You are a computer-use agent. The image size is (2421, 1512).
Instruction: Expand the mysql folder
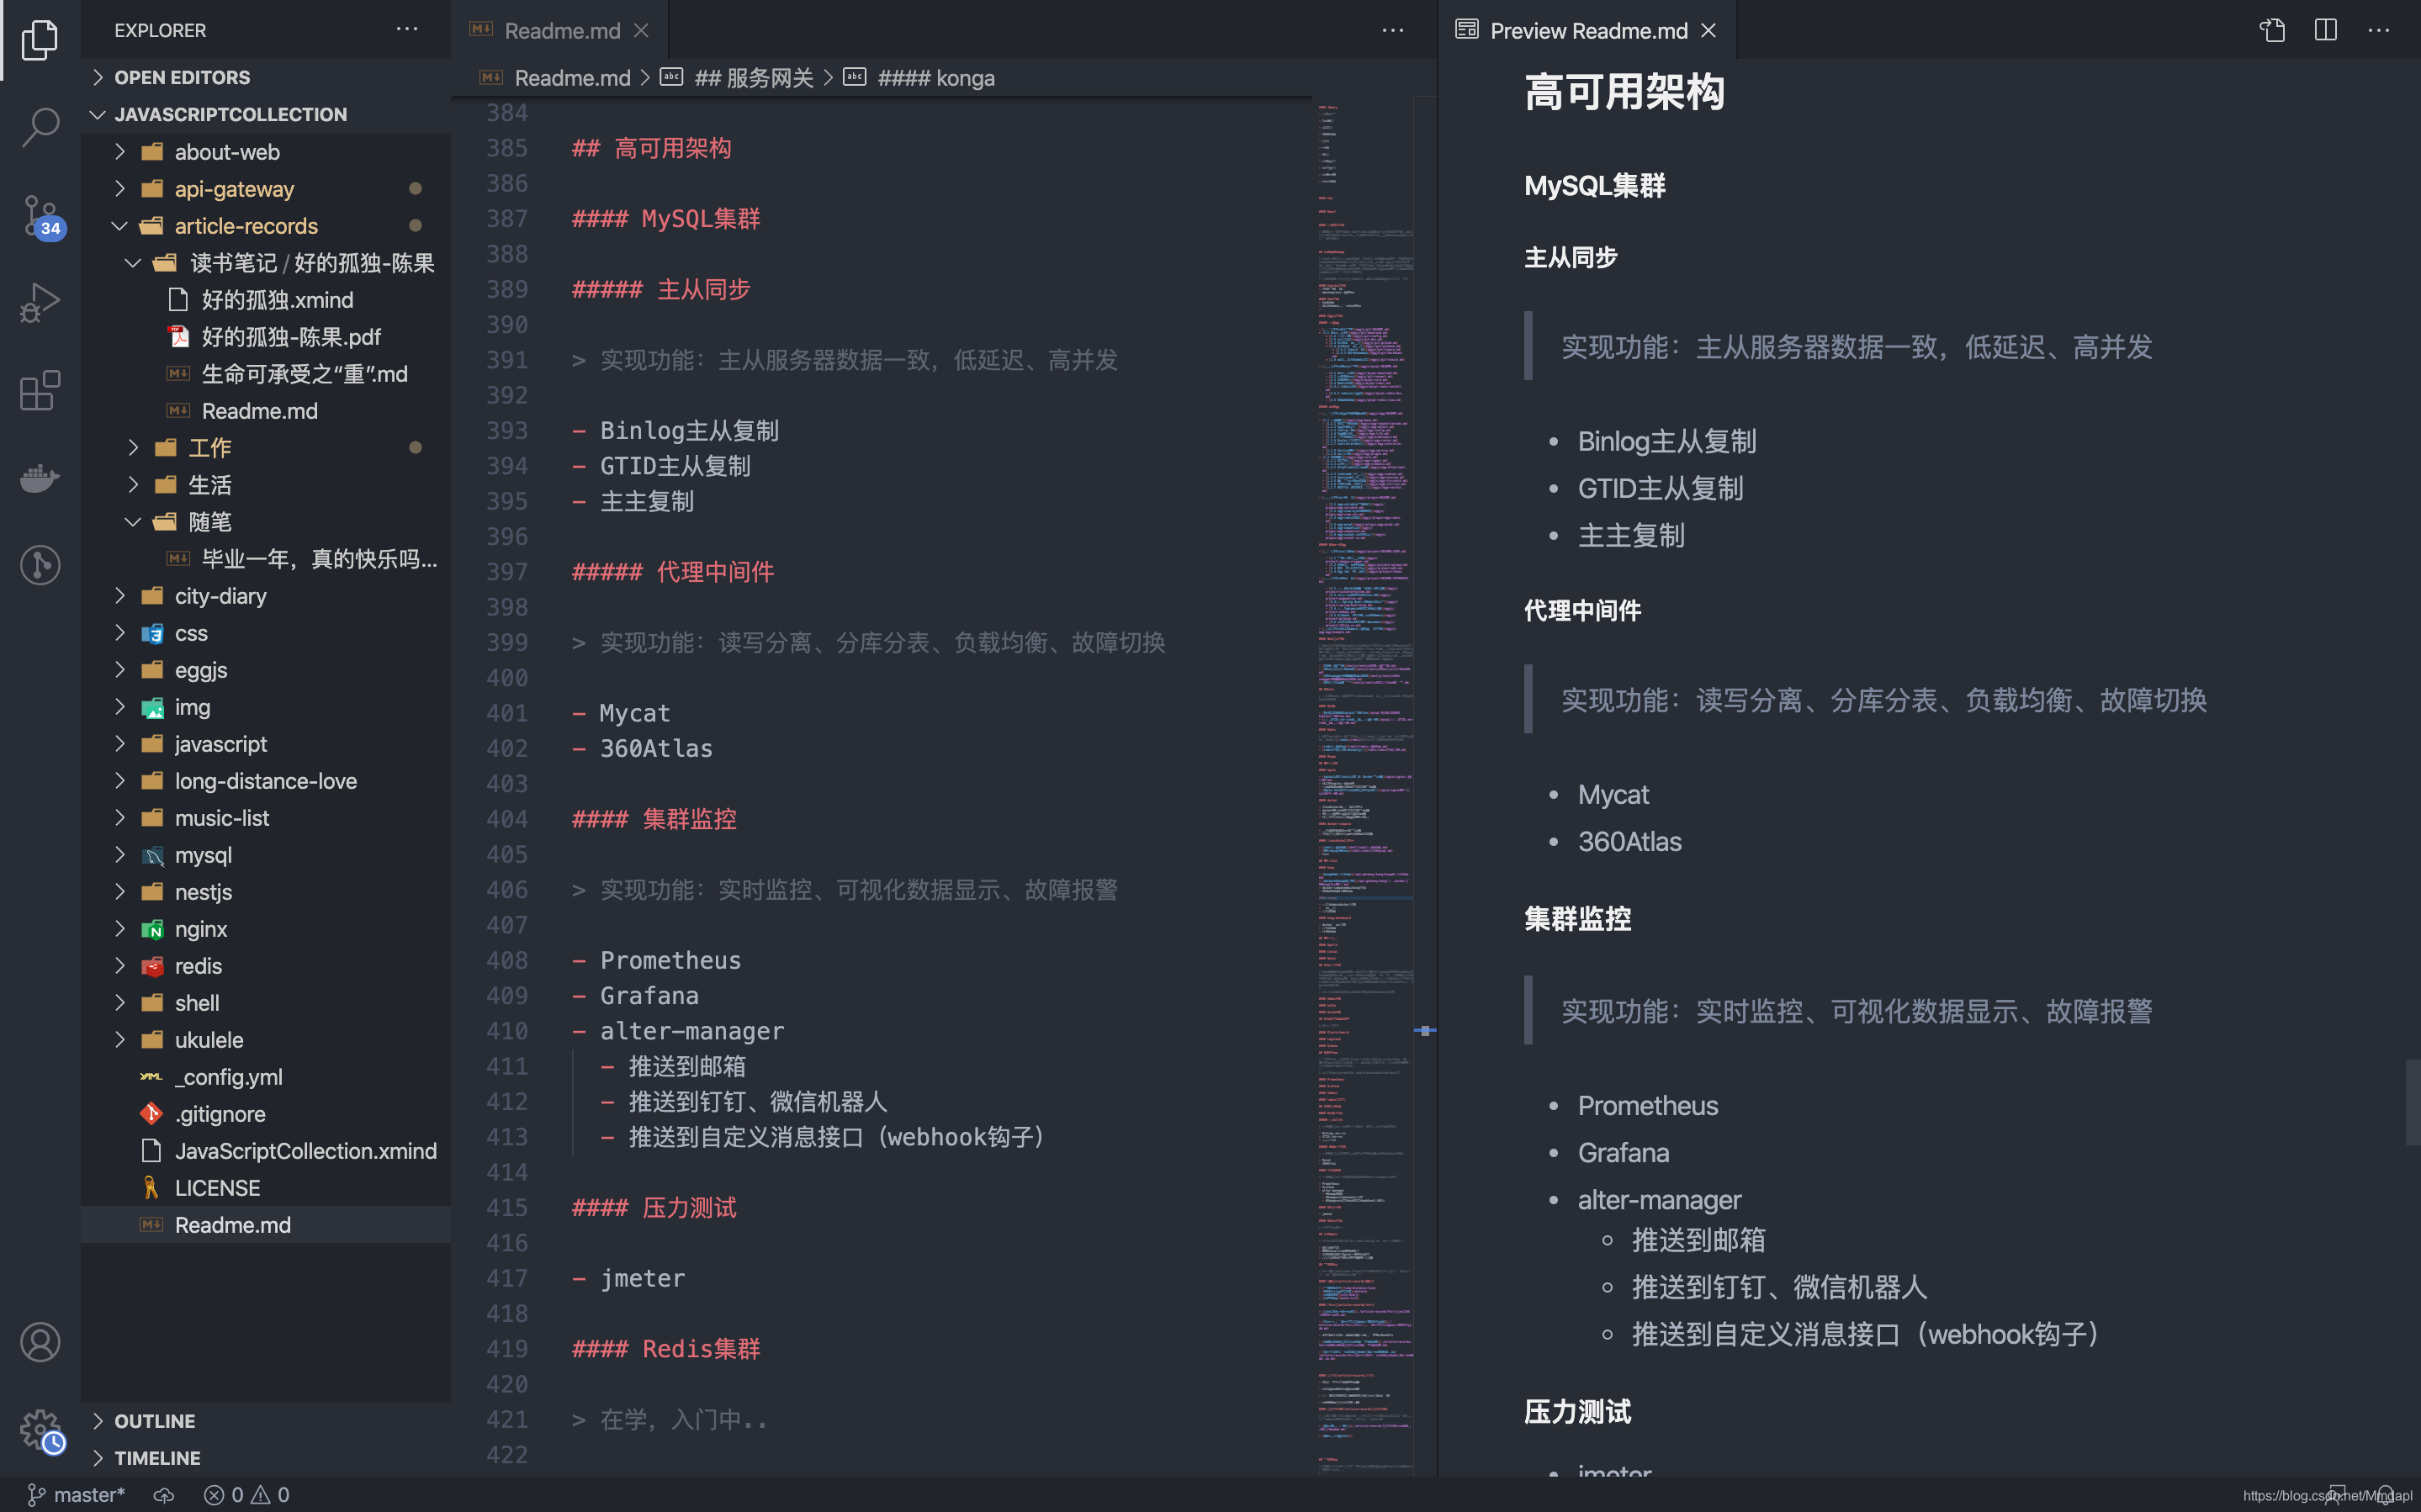tap(204, 855)
